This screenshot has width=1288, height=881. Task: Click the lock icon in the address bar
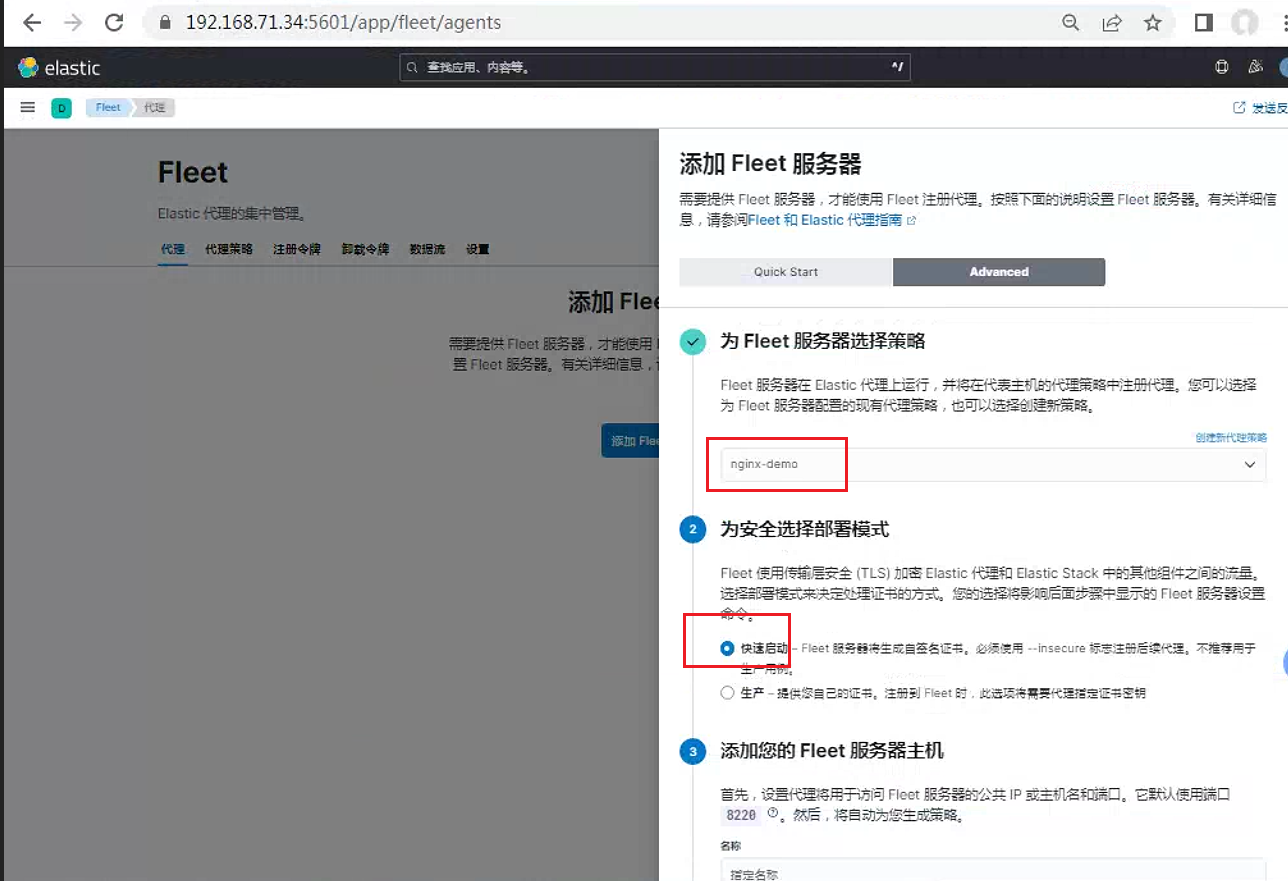[166, 22]
